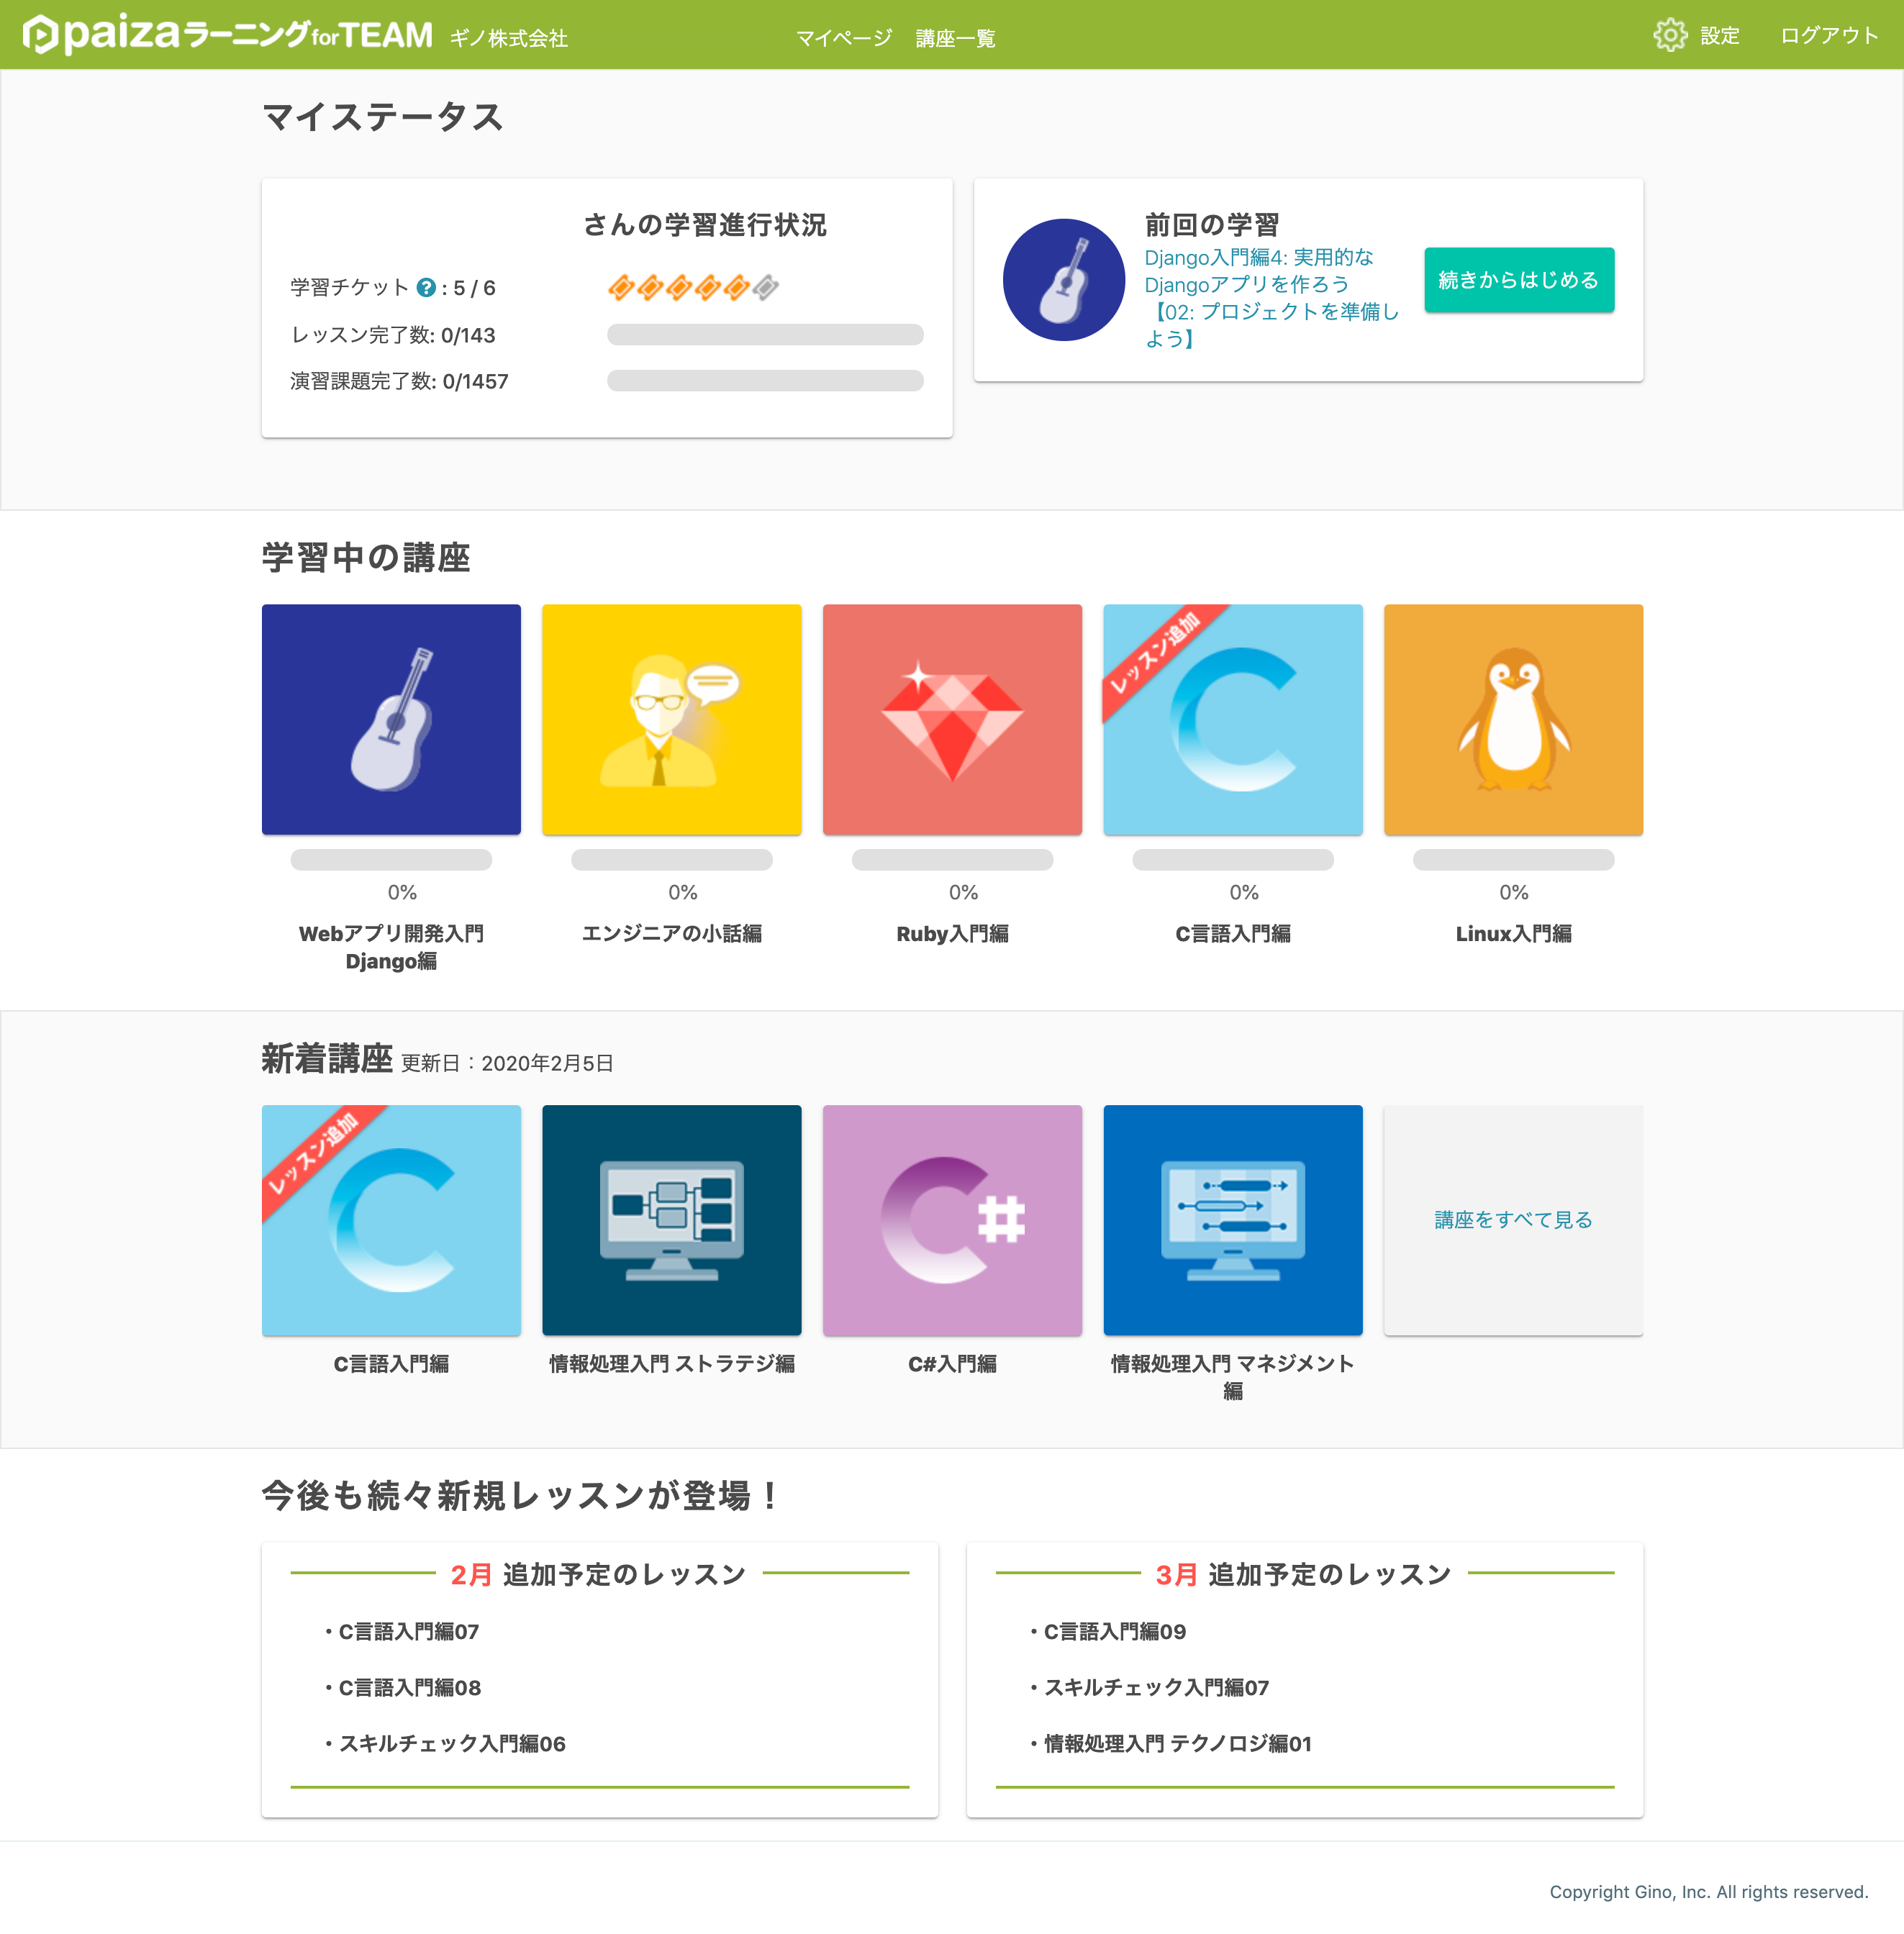The width and height of the screenshot is (1904, 1934).
Task: Open the C# course tile in new courses
Action: (951, 1219)
